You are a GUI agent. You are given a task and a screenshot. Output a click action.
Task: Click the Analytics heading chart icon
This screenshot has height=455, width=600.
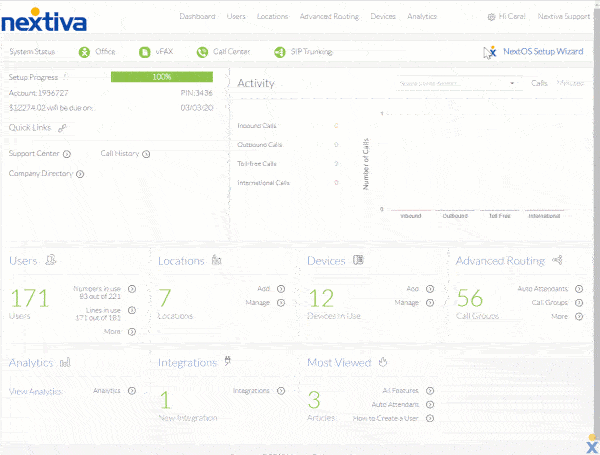point(65,362)
